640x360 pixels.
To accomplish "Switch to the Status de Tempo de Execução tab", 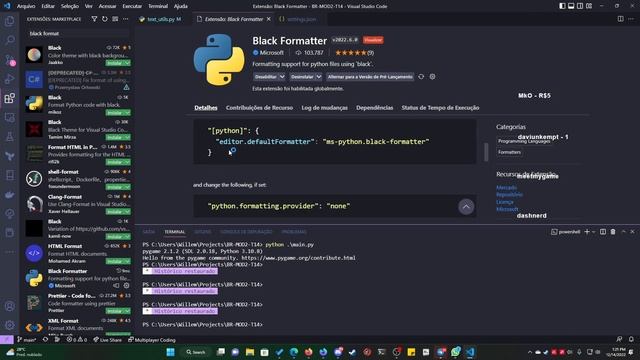I will pos(440,108).
